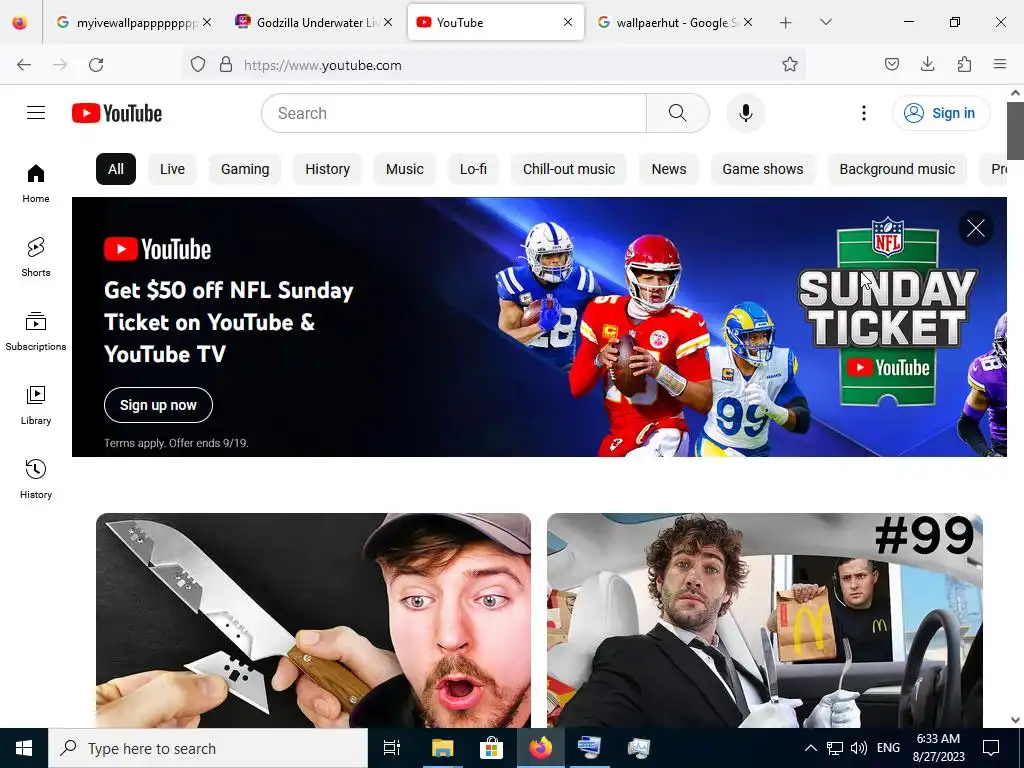Image resolution: width=1024 pixels, height=768 pixels.
Task: Open Library from the sidebar
Action: tap(36, 406)
